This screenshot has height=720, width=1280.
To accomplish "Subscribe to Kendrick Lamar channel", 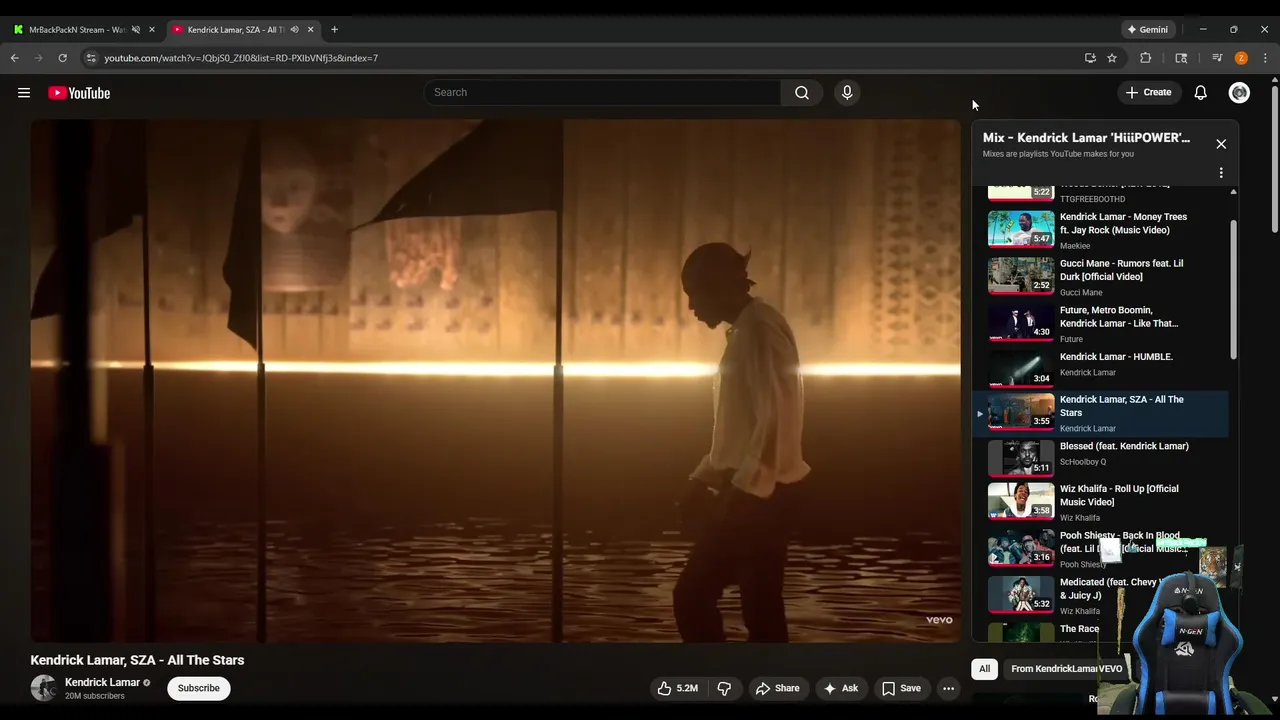I will pyautogui.click(x=199, y=688).
